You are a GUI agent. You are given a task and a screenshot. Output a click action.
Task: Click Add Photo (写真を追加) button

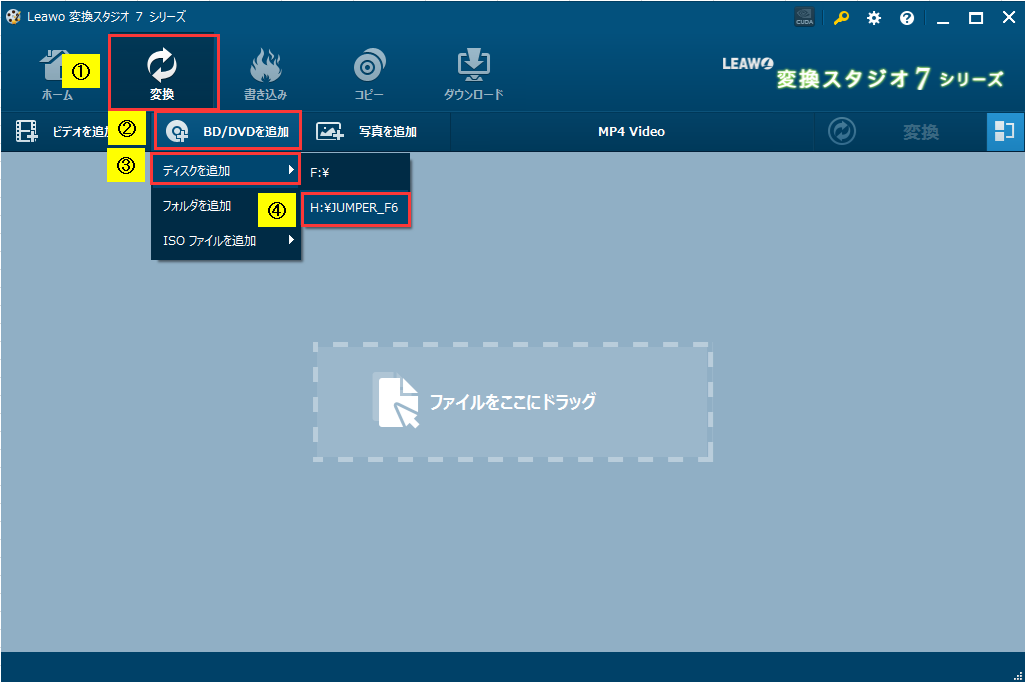tap(366, 131)
